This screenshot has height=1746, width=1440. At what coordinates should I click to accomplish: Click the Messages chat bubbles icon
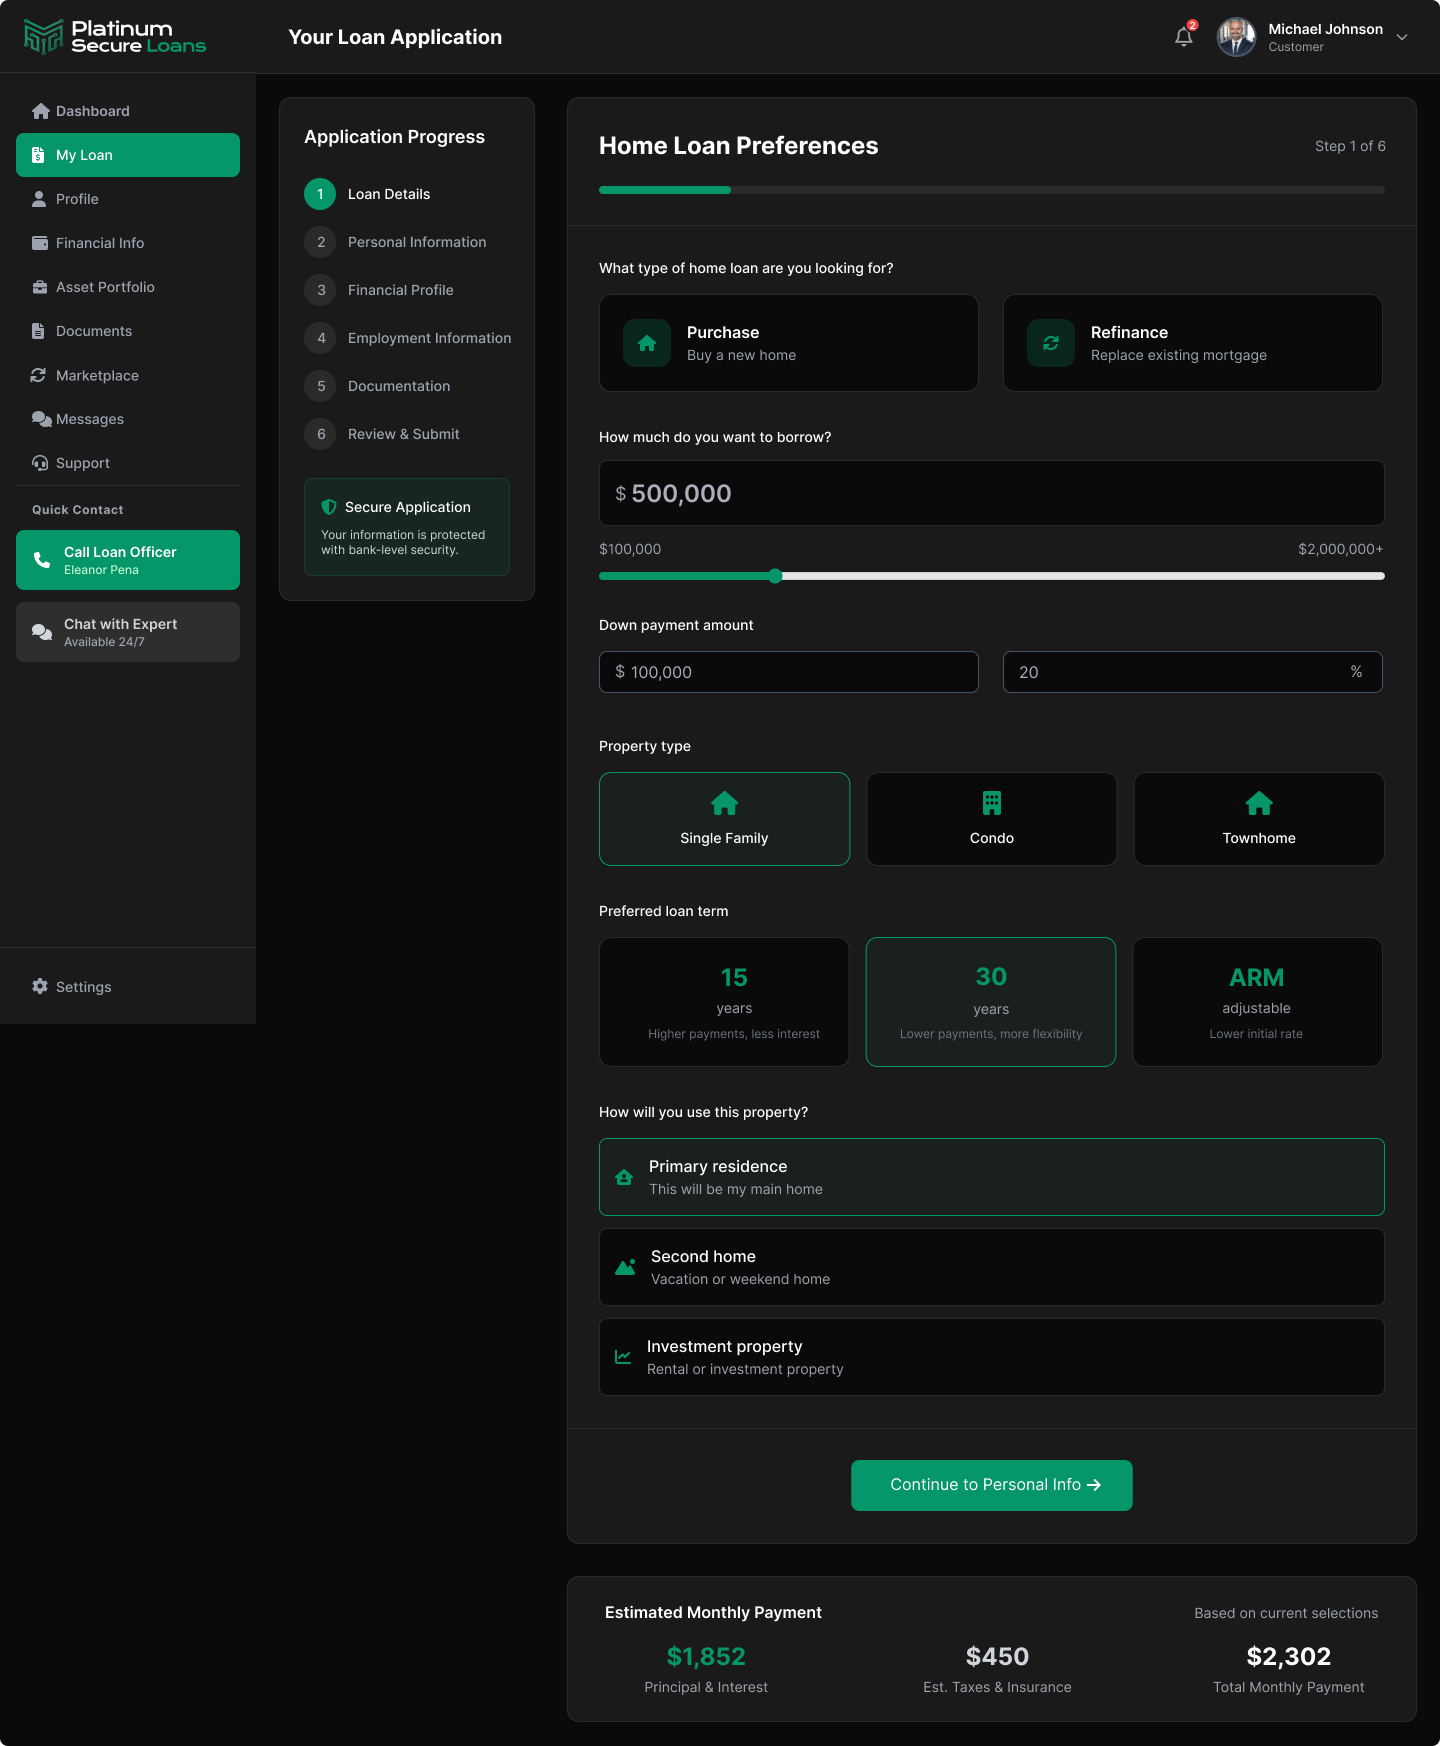point(41,419)
